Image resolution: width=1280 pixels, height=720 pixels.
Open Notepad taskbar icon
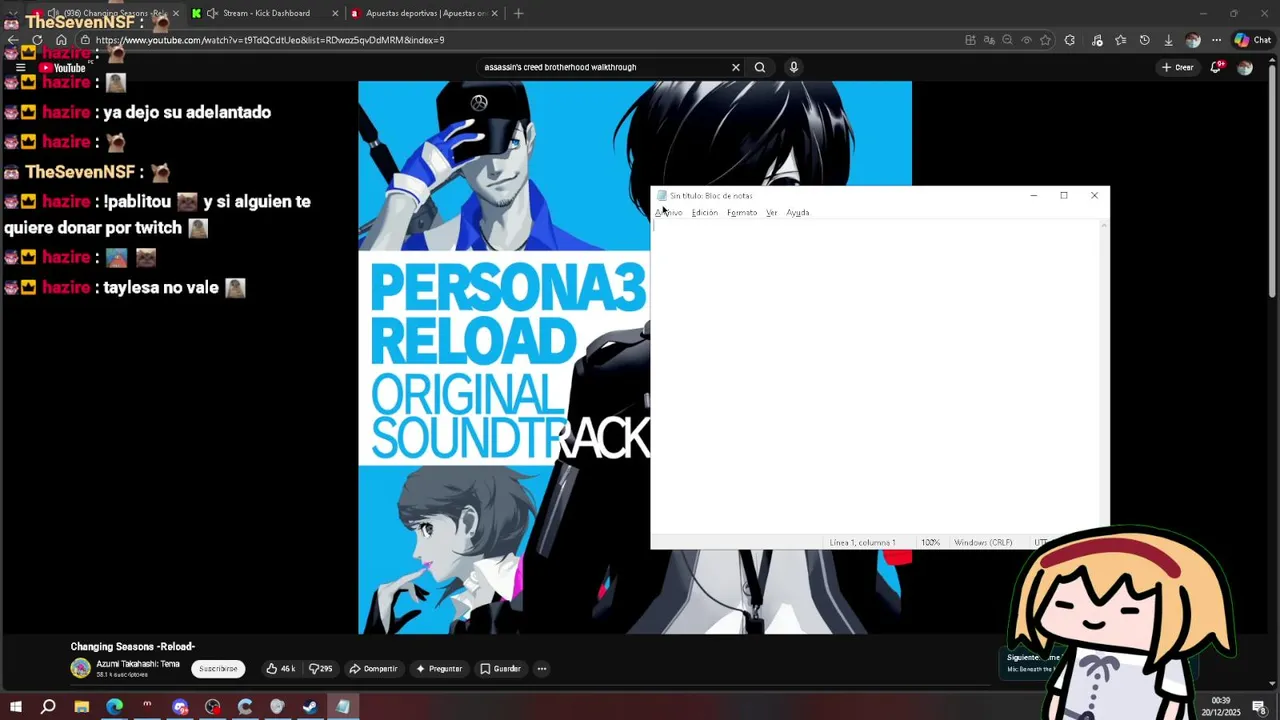pos(343,707)
